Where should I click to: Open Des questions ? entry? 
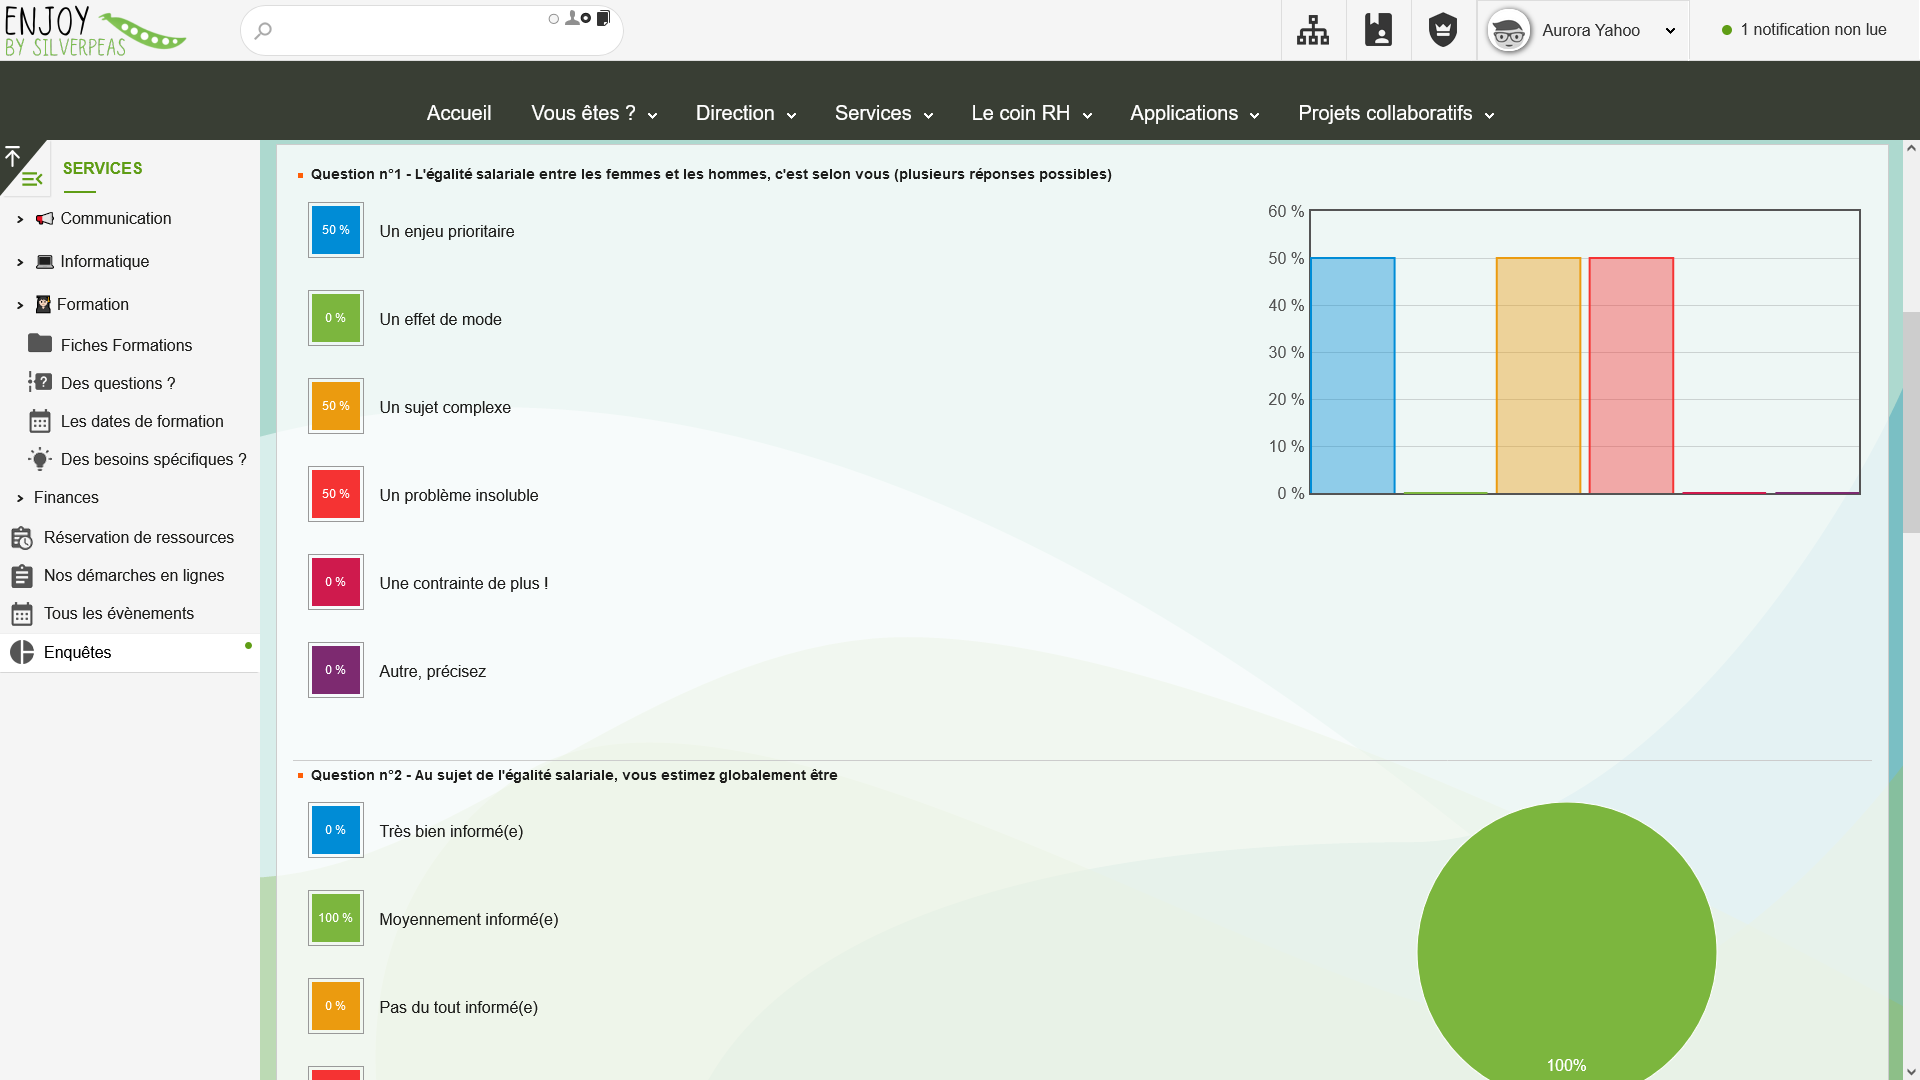[118, 383]
